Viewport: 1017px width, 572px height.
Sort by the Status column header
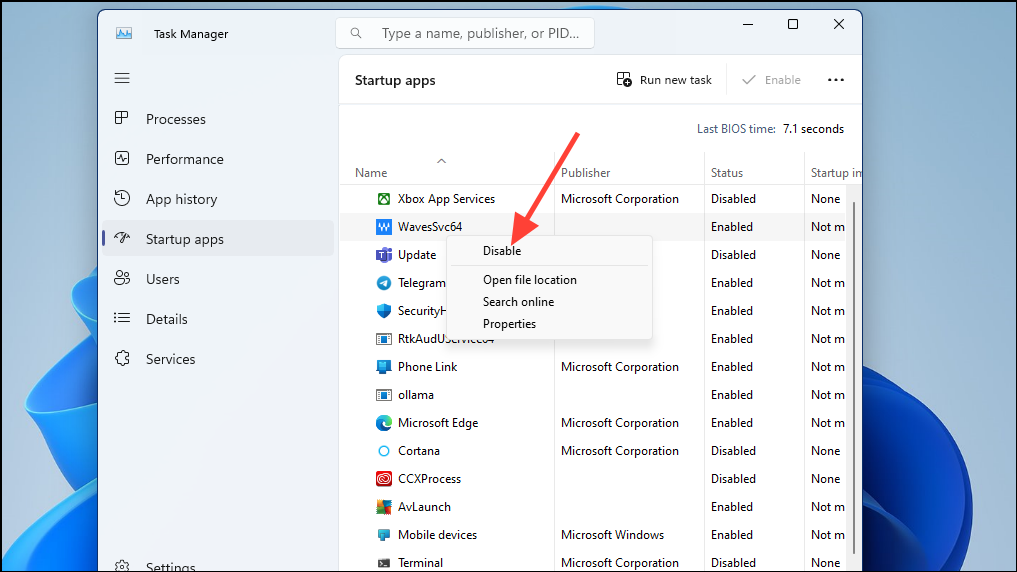click(726, 173)
